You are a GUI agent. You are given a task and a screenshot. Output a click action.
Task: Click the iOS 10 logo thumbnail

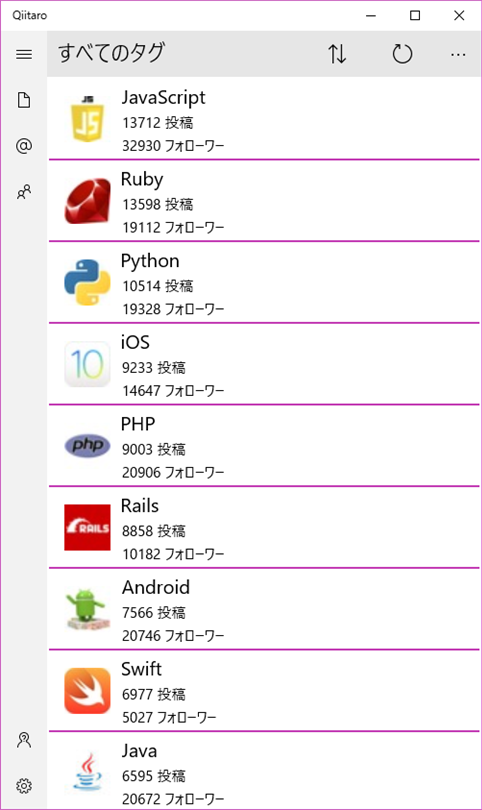coord(87,364)
